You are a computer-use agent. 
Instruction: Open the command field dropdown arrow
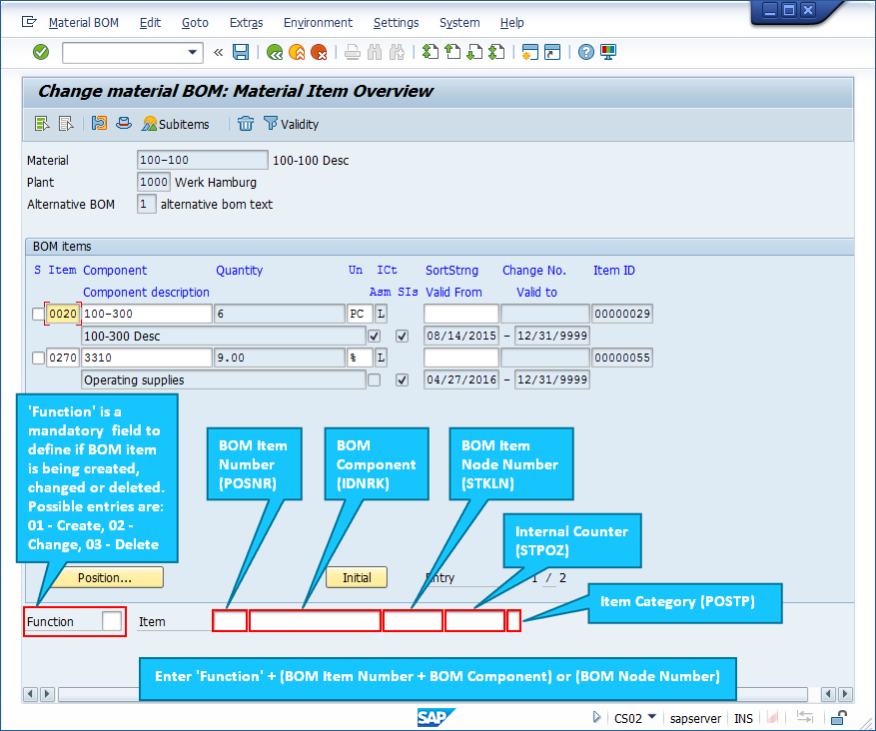(193, 52)
